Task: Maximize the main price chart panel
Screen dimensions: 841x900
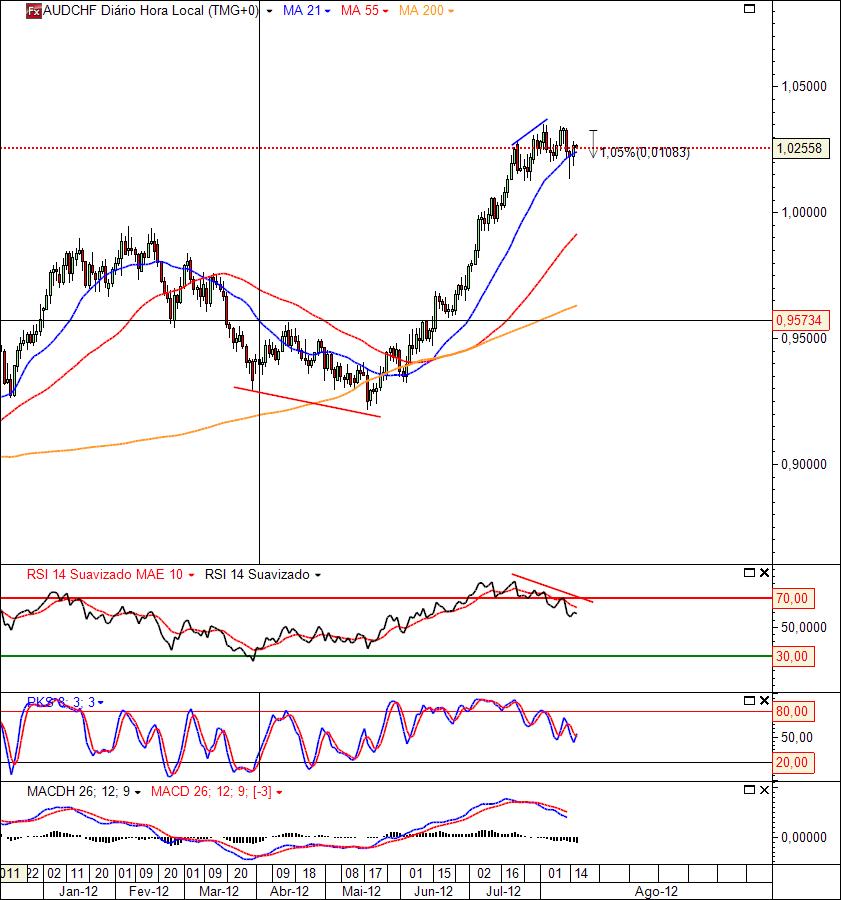Action: pyautogui.click(x=749, y=9)
